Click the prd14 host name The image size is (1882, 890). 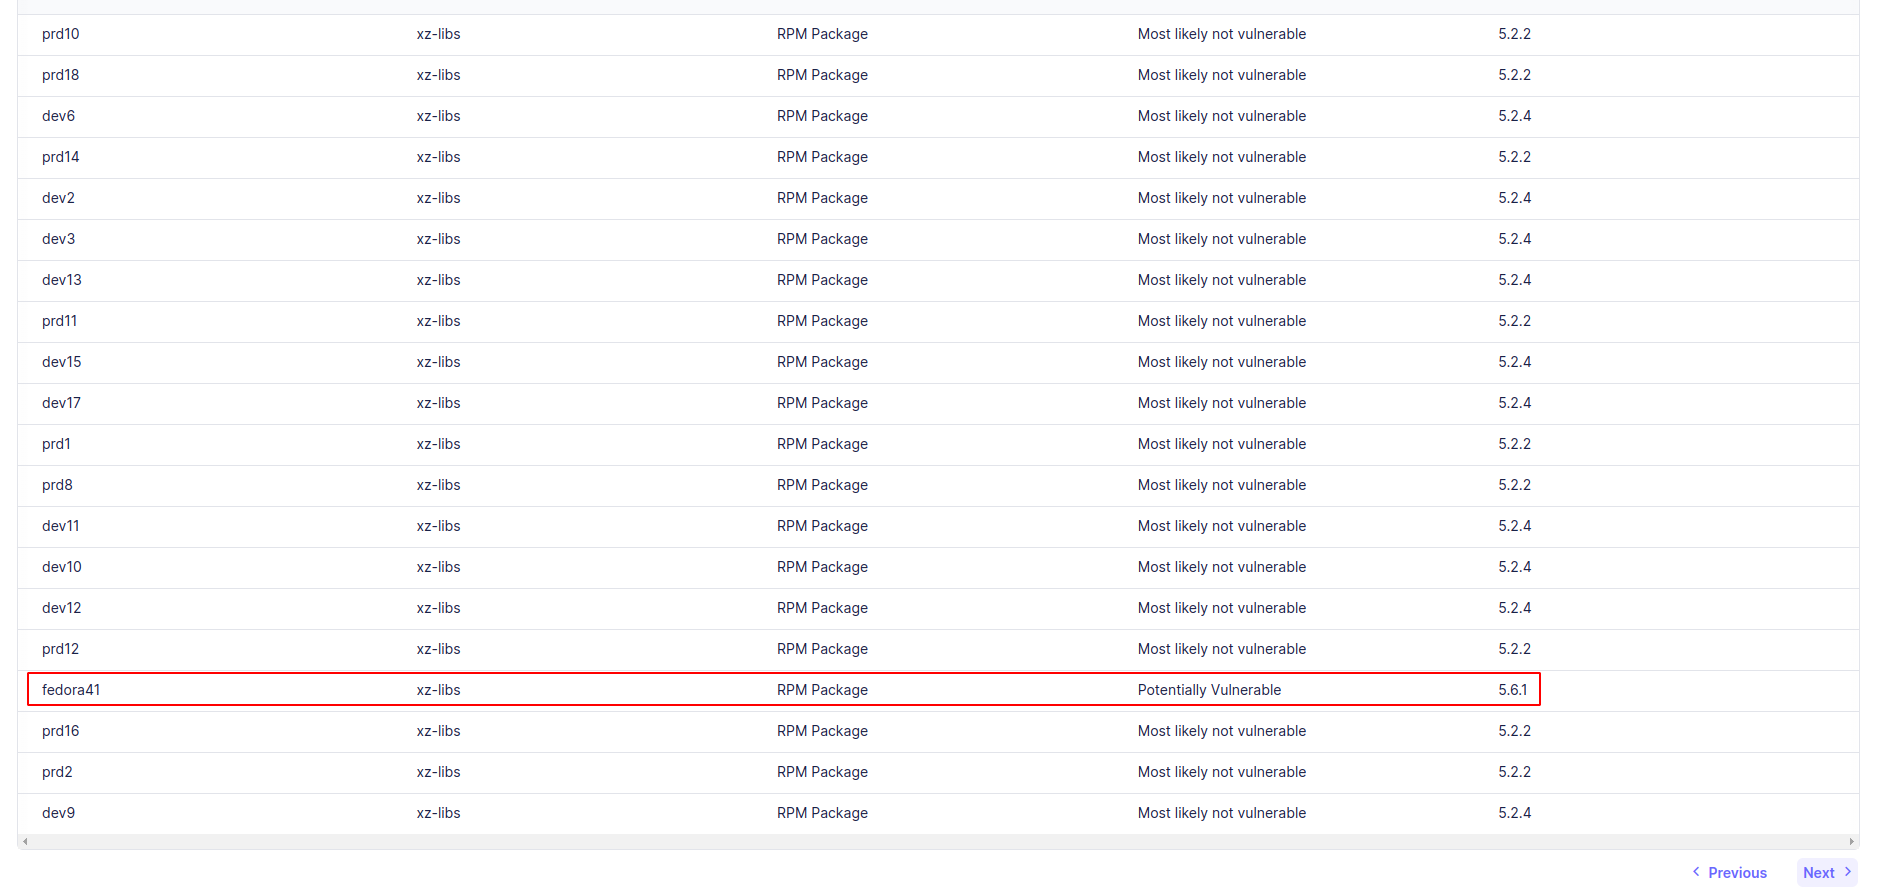(x=61, y=157)
